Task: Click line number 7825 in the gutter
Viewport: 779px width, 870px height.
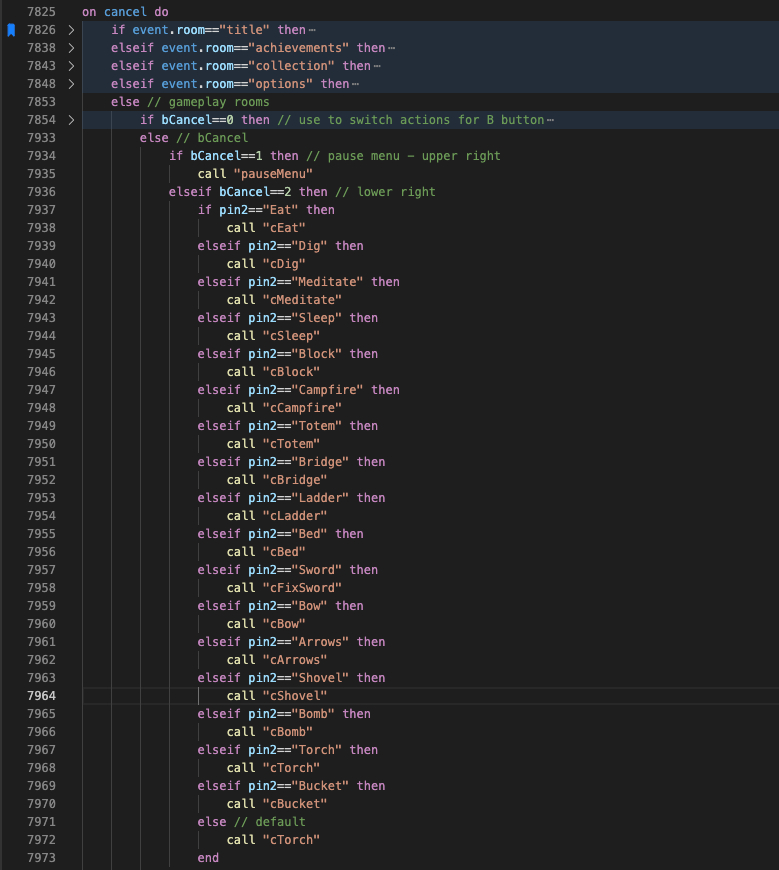Action: (41, 12)
